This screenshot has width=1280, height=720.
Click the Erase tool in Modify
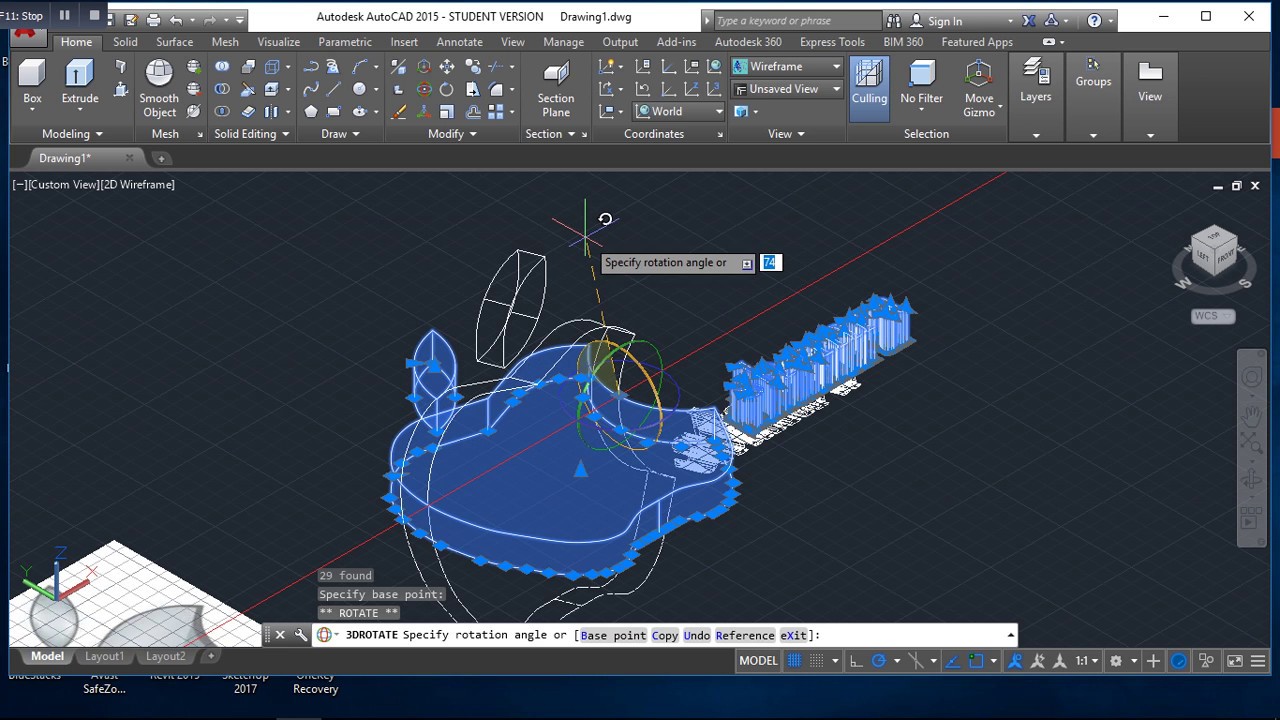399,112
